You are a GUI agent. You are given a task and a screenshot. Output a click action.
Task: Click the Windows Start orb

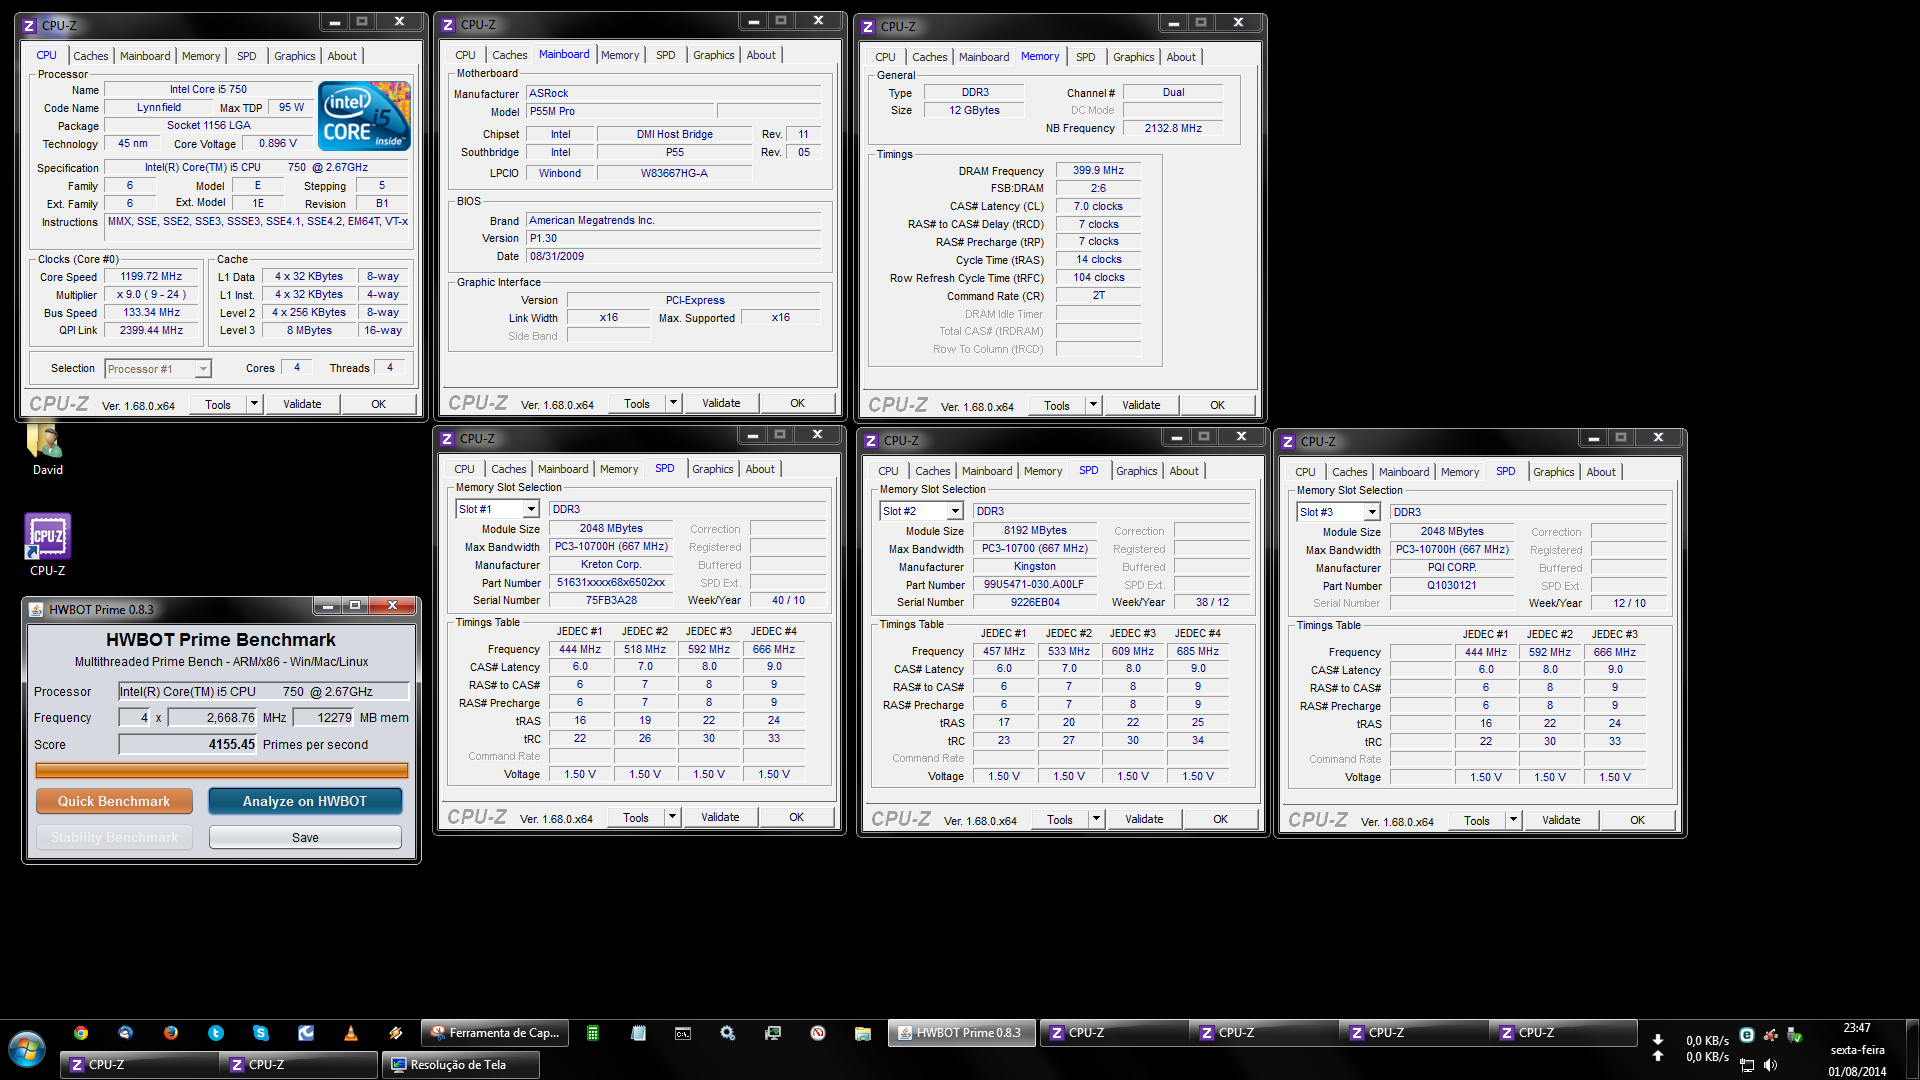(x=27, y=1051)
